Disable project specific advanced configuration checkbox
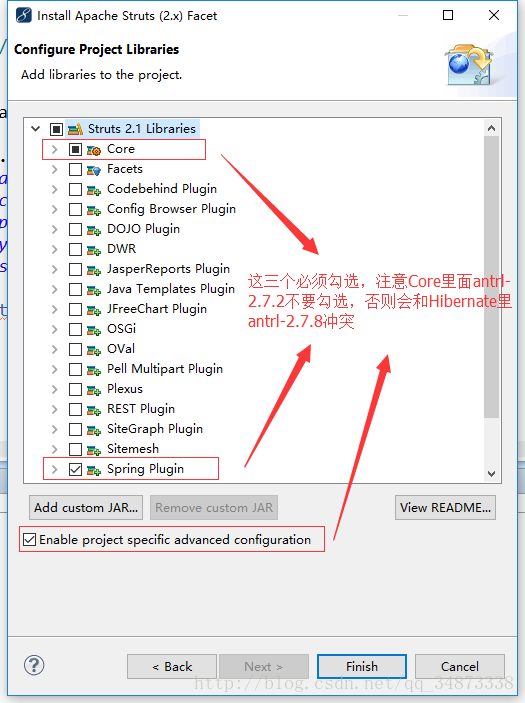Image resolution: width=525 pixels, height=703 pixels. (30, 539)
